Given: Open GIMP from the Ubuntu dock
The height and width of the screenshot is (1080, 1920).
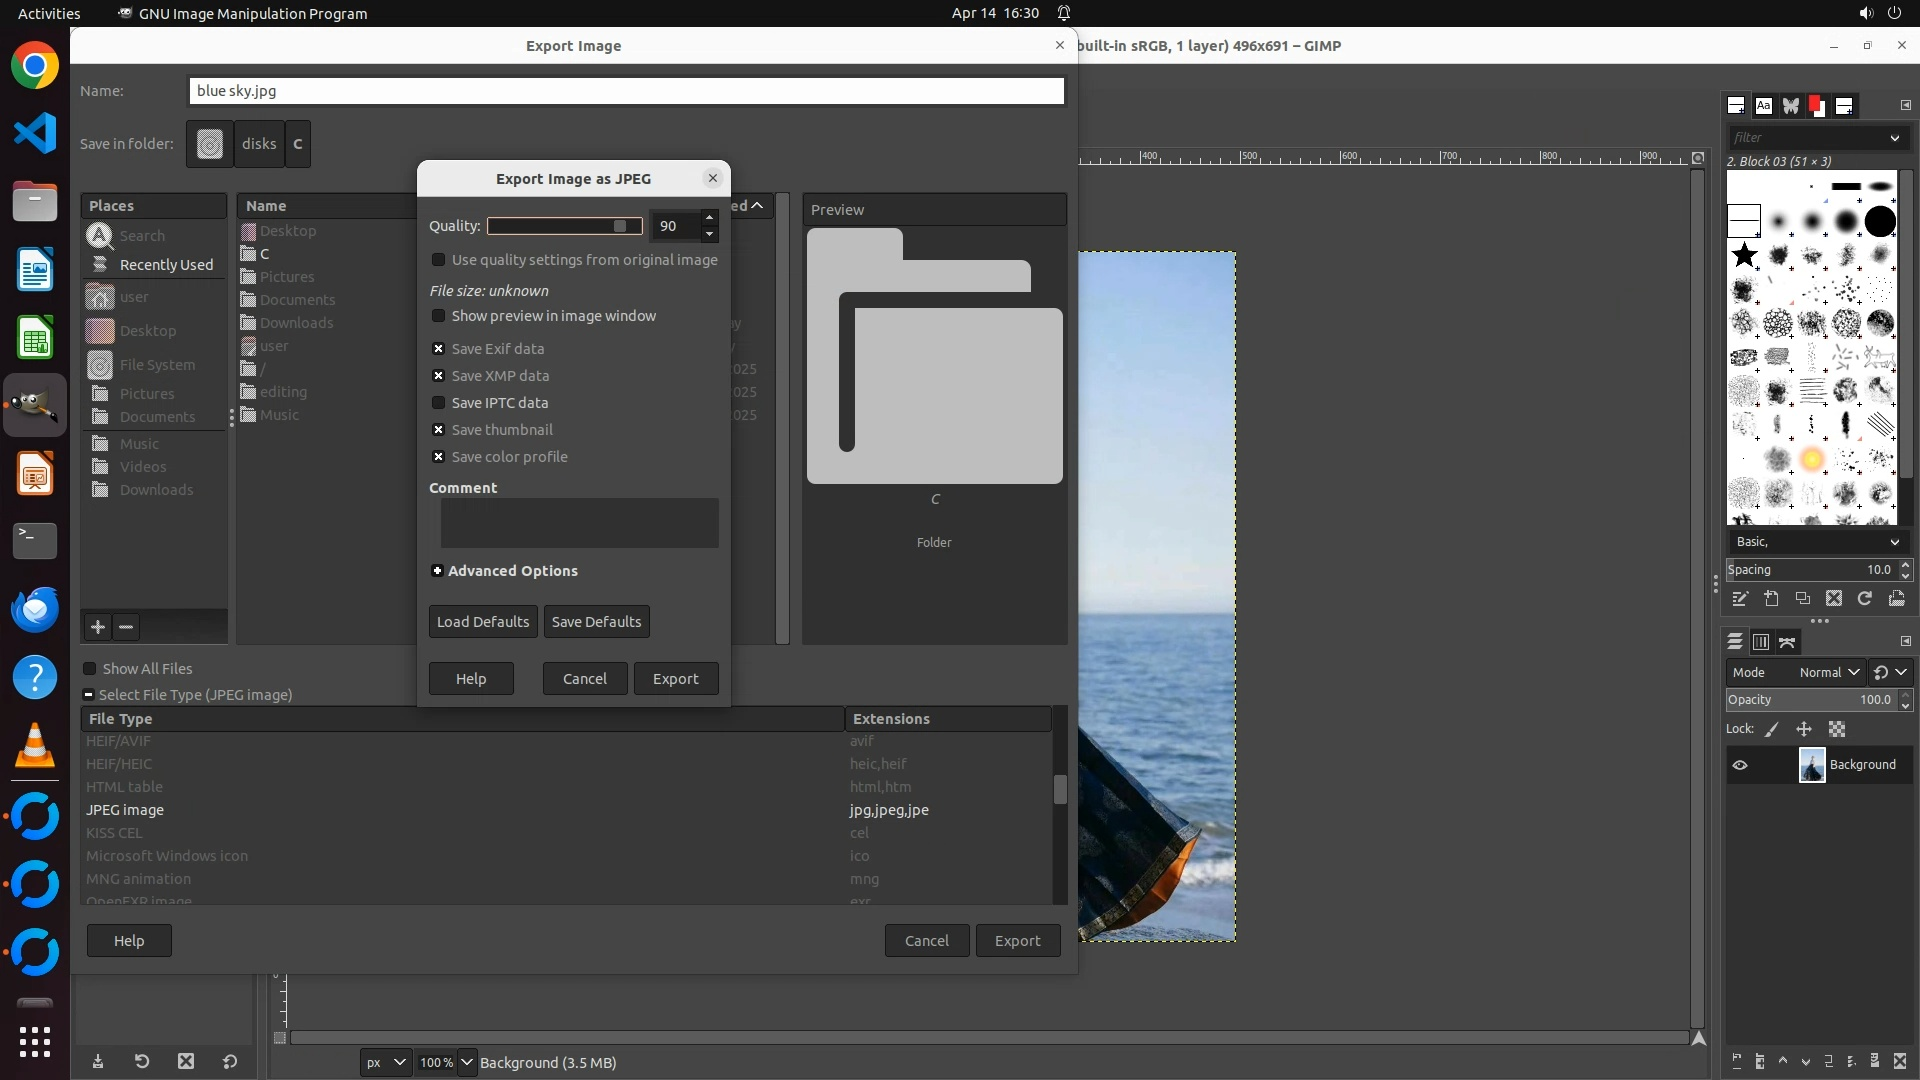Looking at the screenshot, I should click(x=35, y=405).
